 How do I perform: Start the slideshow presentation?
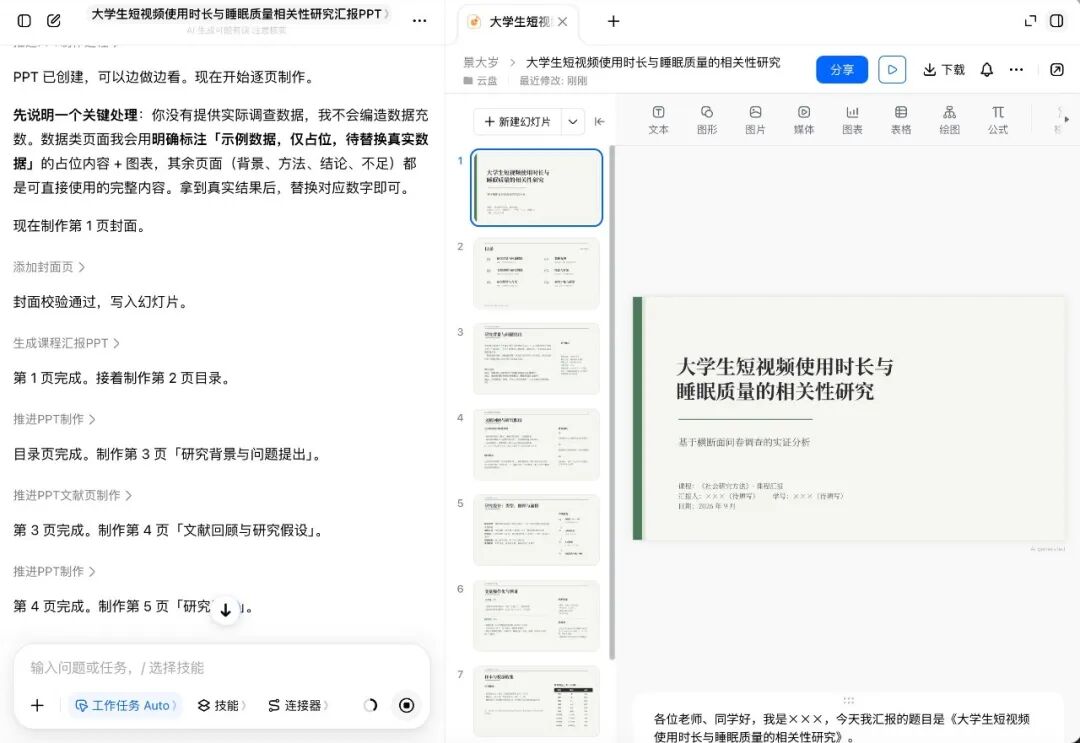[x=892, y=70]
